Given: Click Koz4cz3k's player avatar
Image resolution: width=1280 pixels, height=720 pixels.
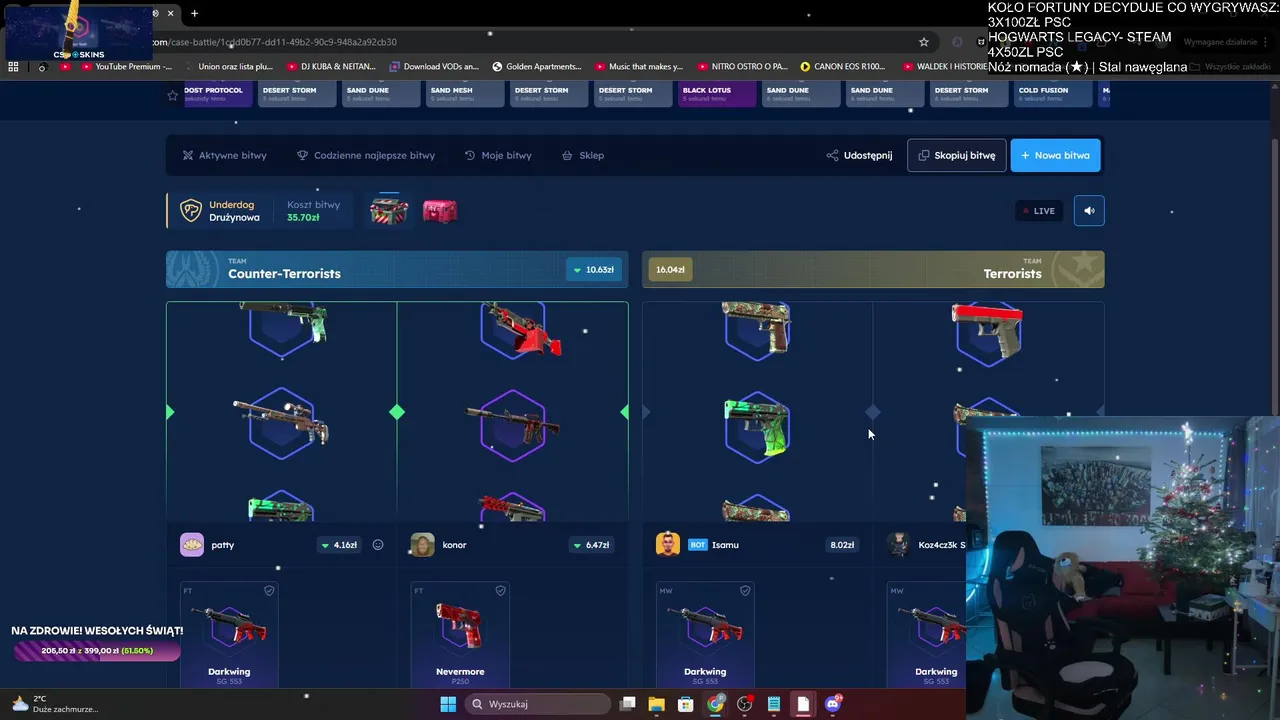Looking at the screenshot, I should [899, 545].
